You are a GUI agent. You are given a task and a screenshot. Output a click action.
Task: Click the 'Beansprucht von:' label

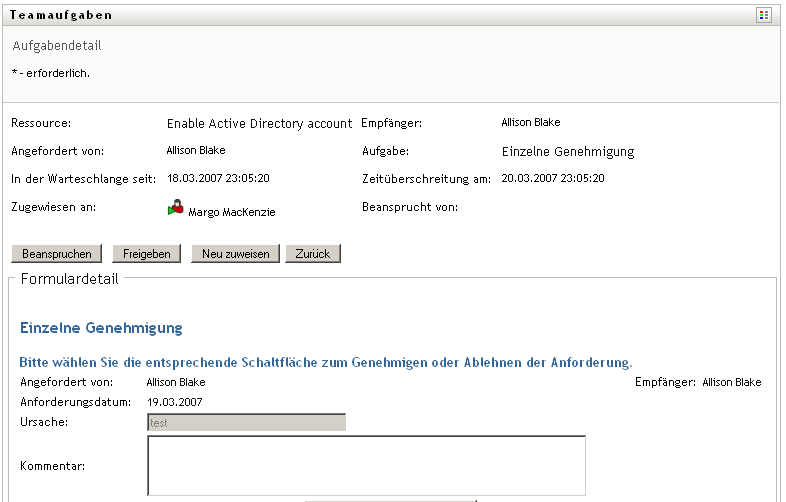tap(410, 207)
